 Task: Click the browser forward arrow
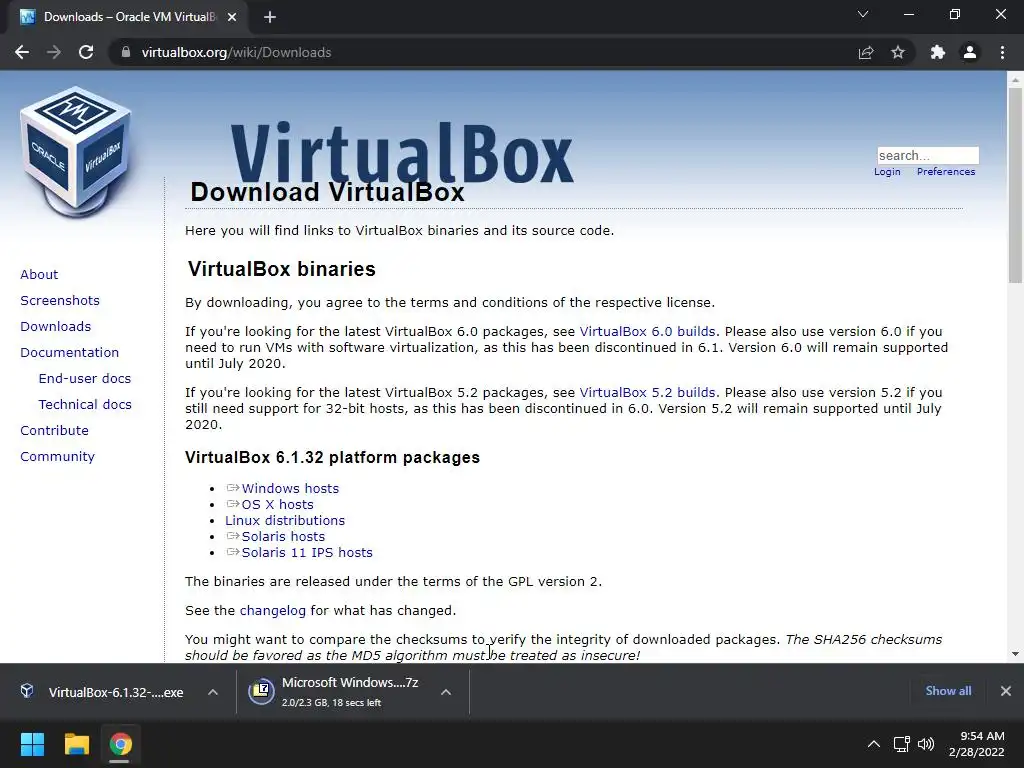coord(54,52)
